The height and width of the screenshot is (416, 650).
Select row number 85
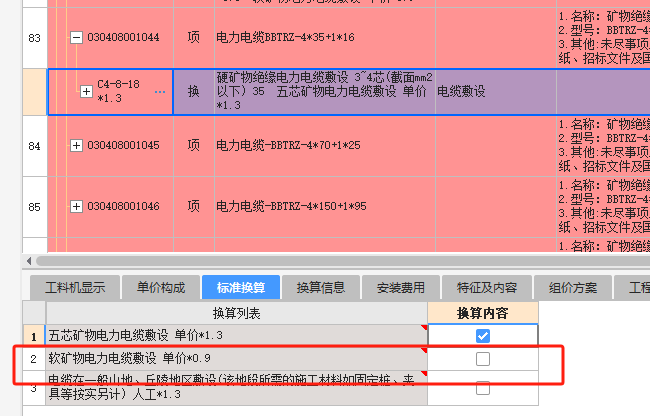tap(34, 207)
